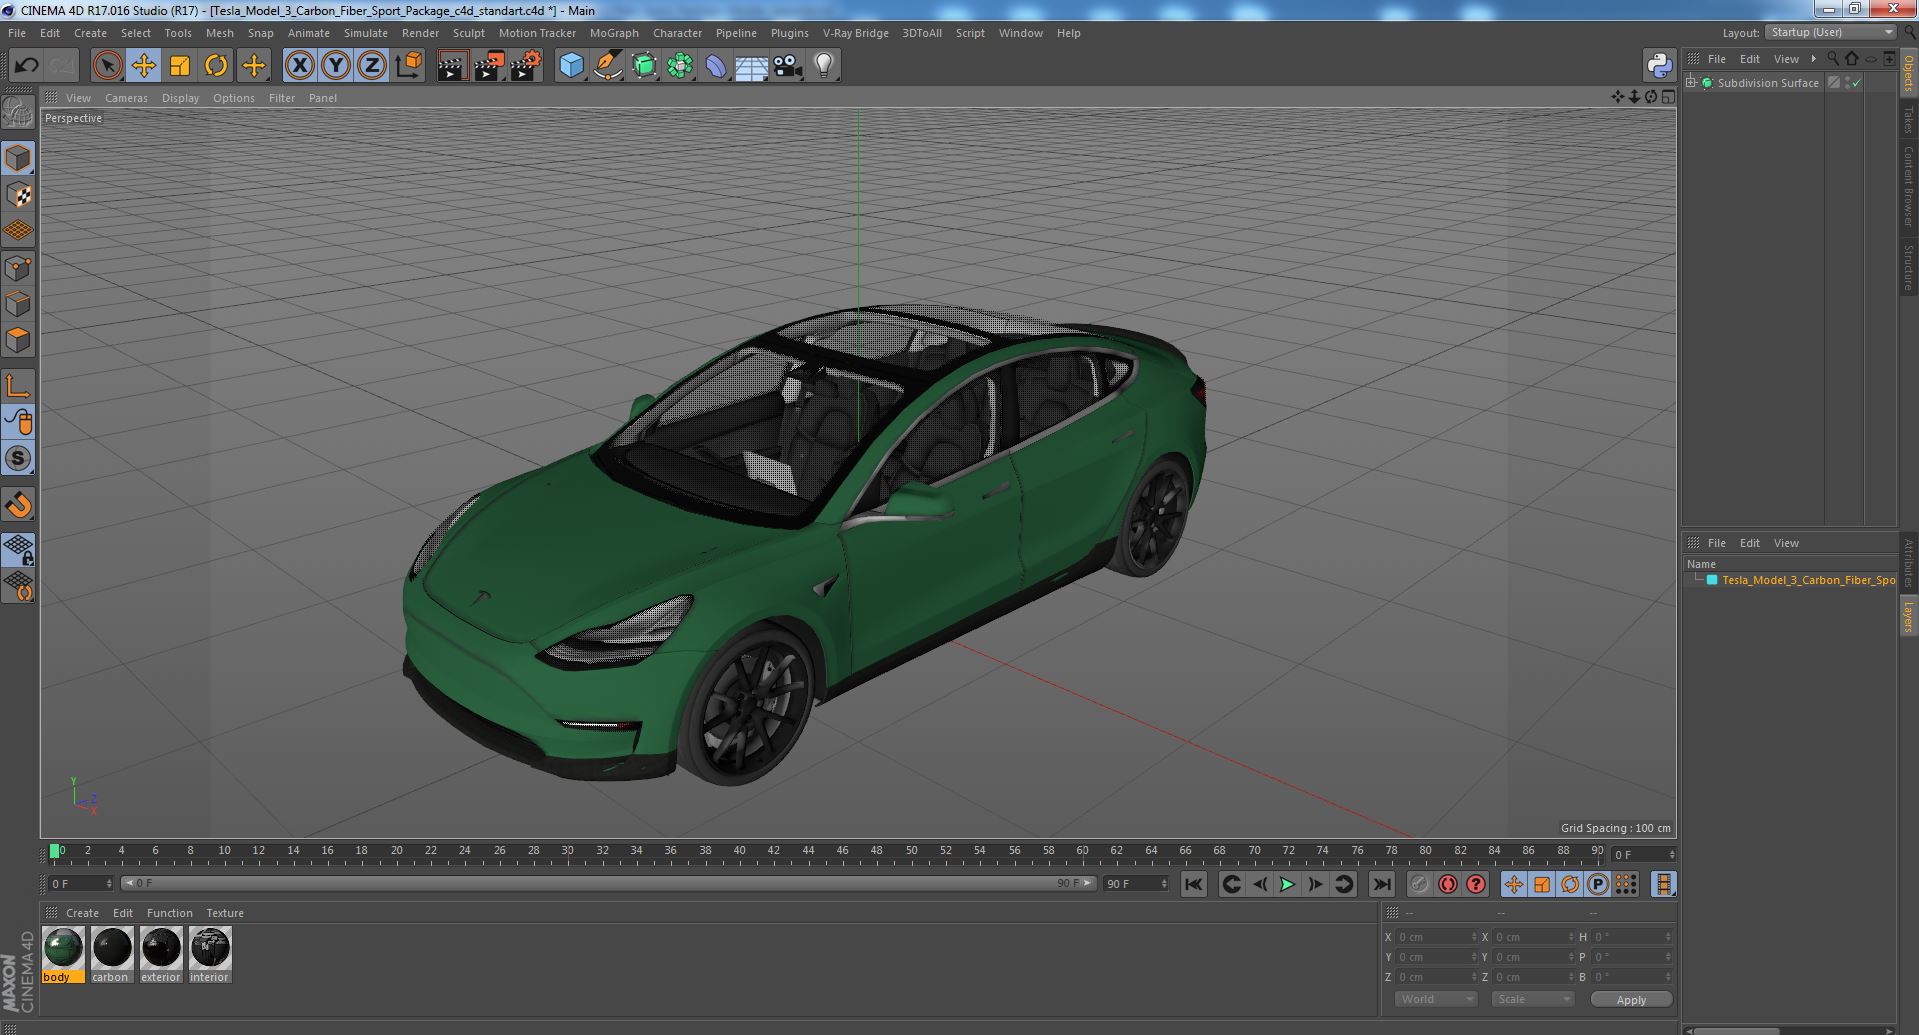The image size is (1919, 1035).
Task: Click the coordinate system icon
Action: click(x=408, y=66)
